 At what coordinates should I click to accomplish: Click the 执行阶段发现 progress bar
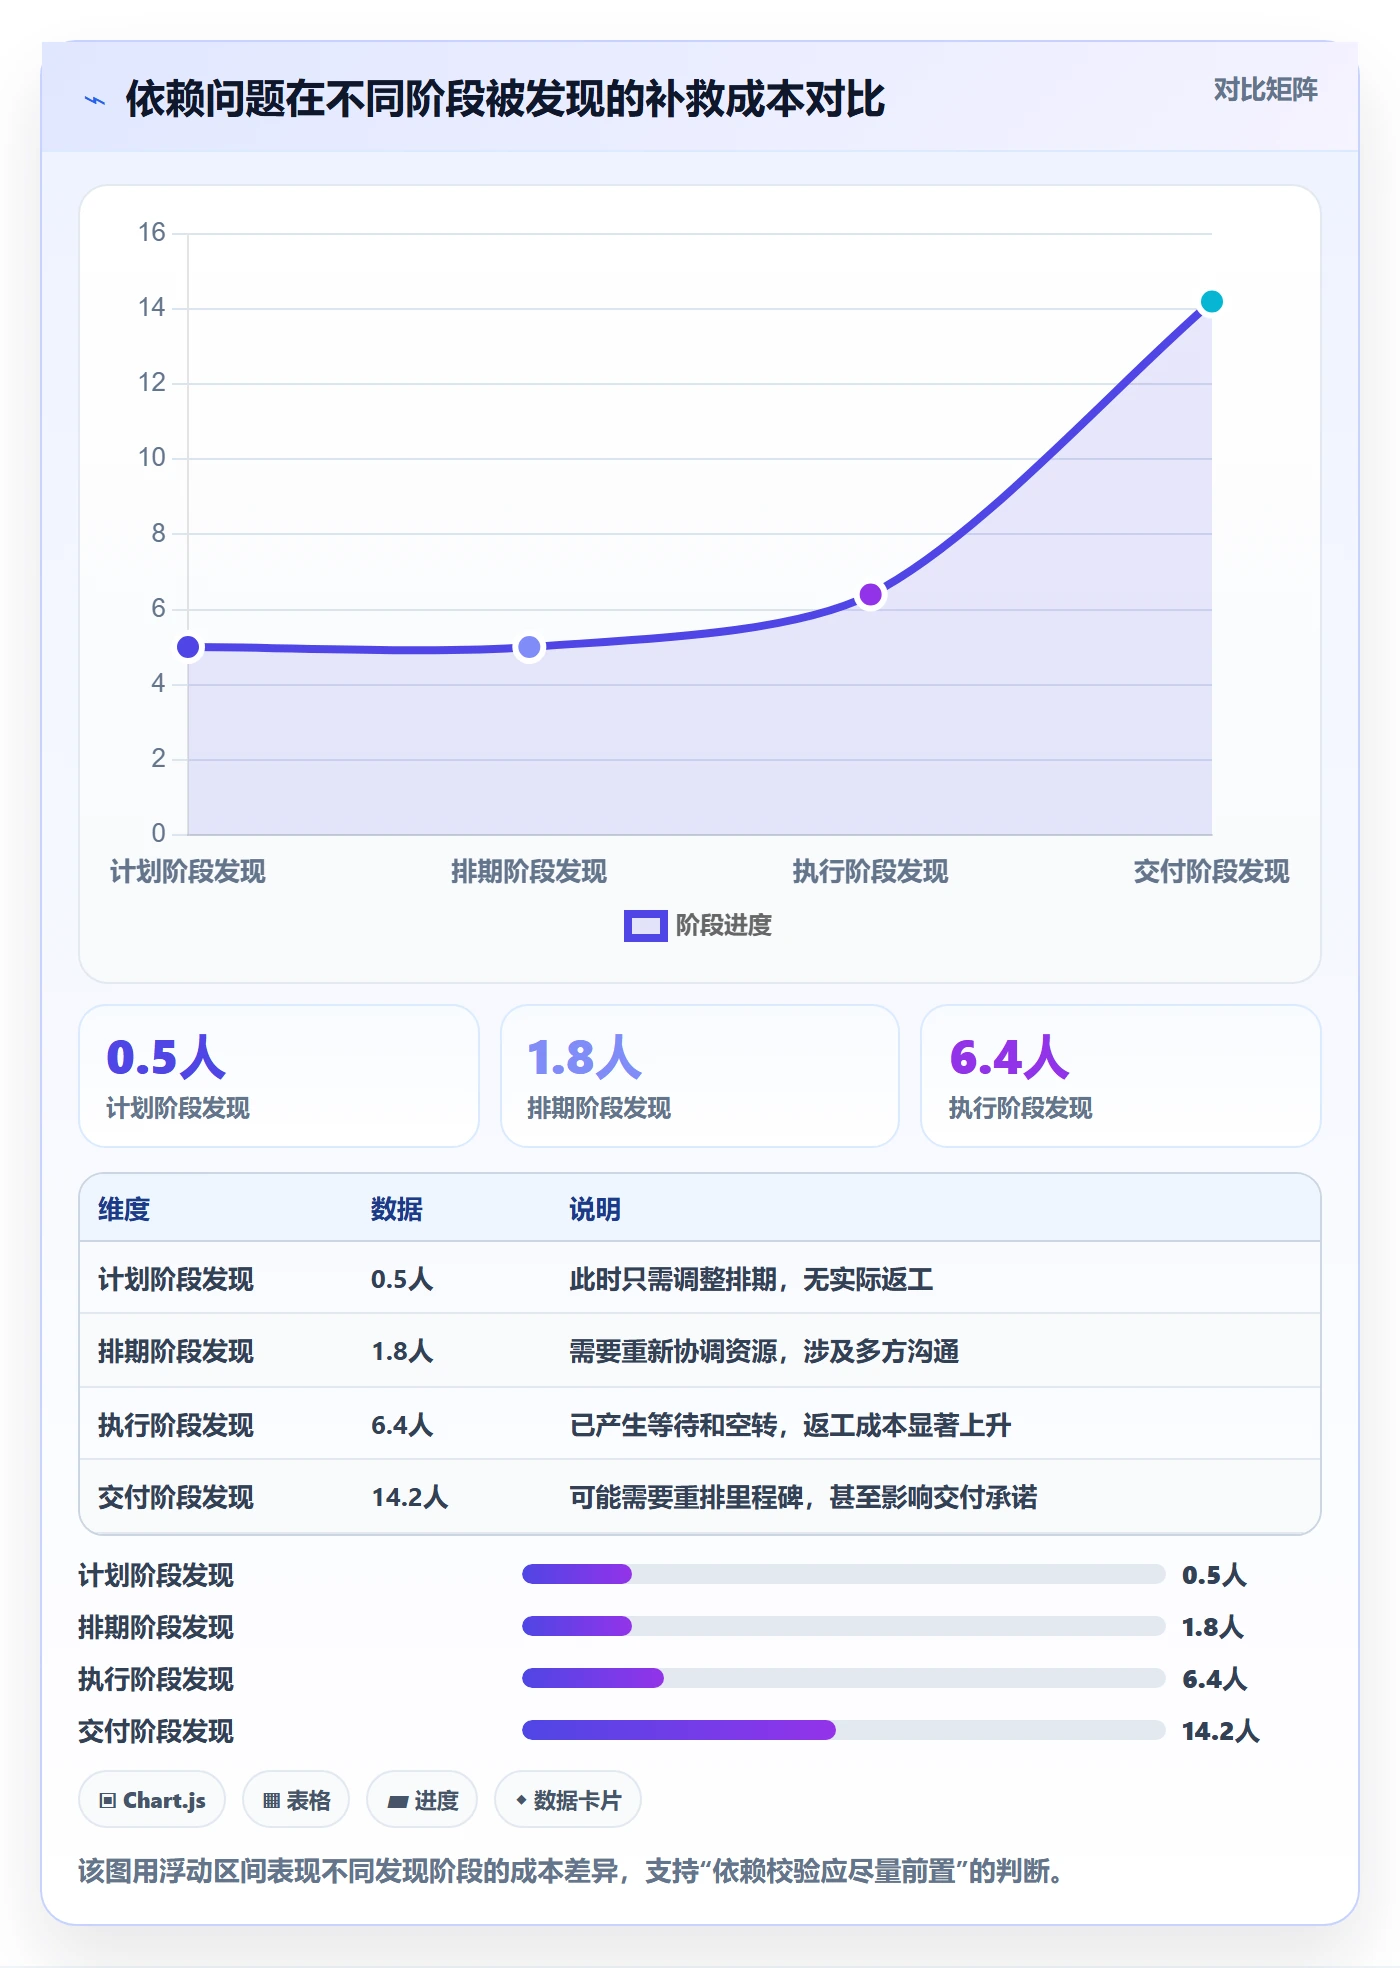pos(843,1678)
